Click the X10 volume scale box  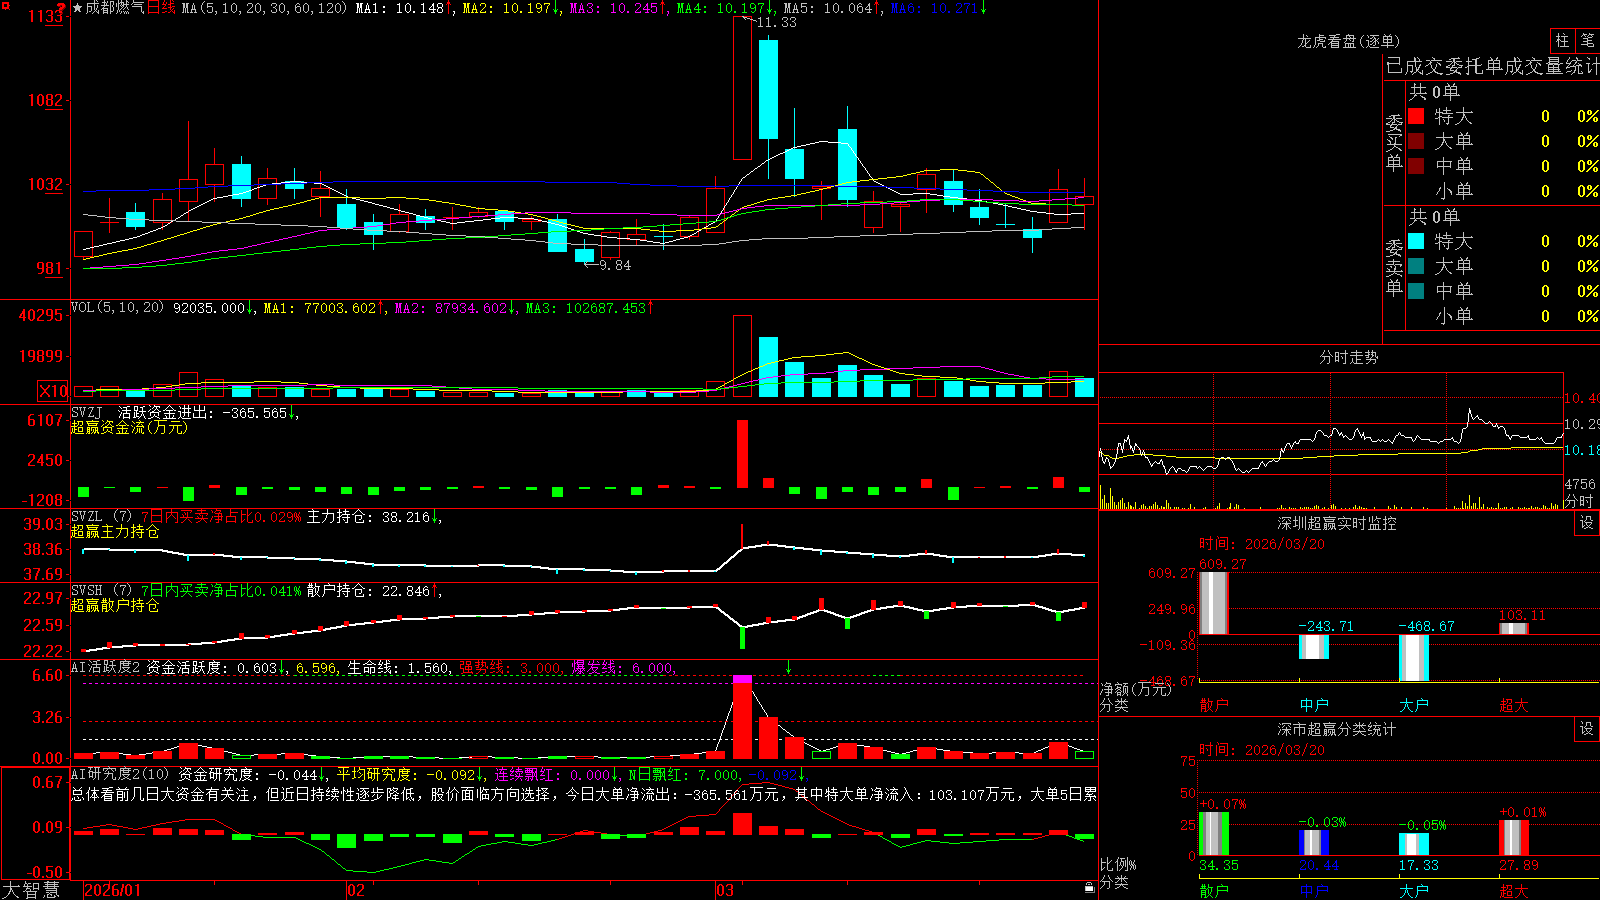(53, 391)
